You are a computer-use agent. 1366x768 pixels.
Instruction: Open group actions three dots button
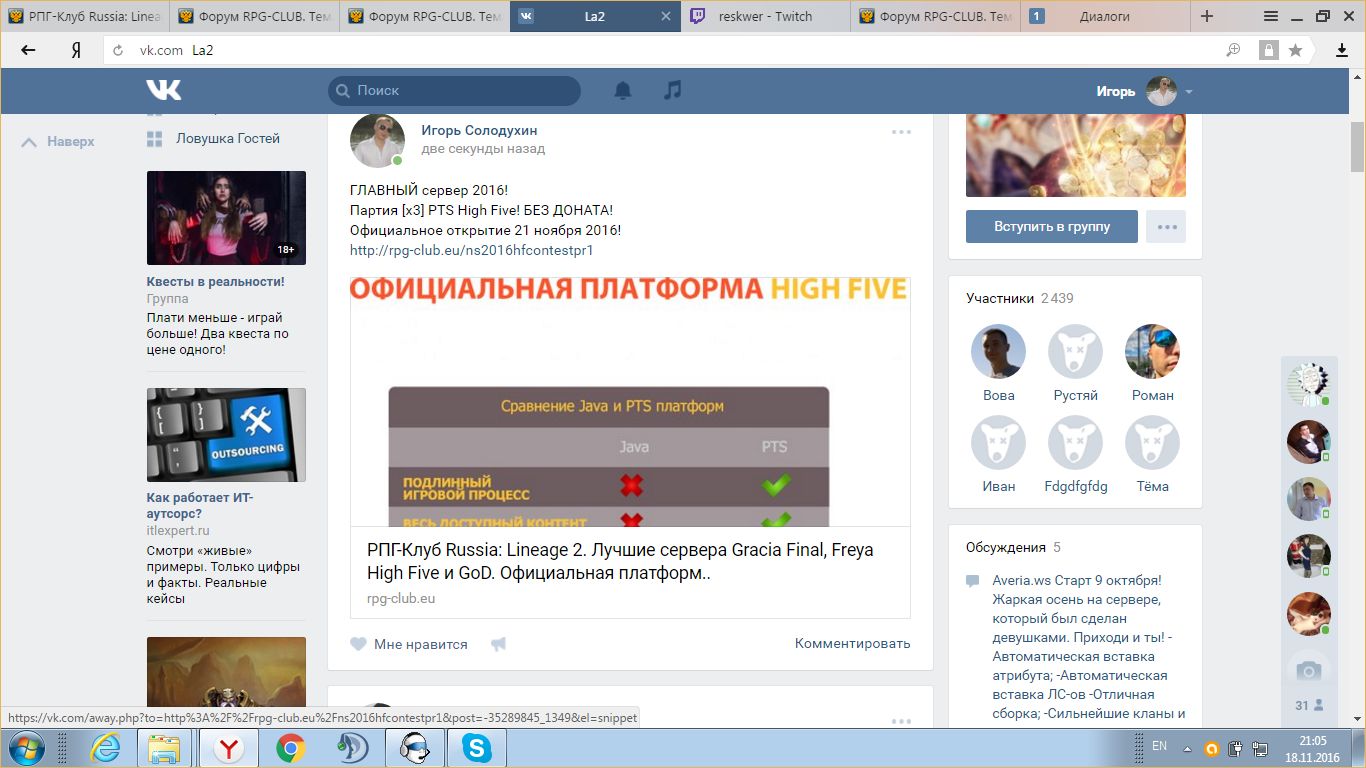tap(1166, 227)
